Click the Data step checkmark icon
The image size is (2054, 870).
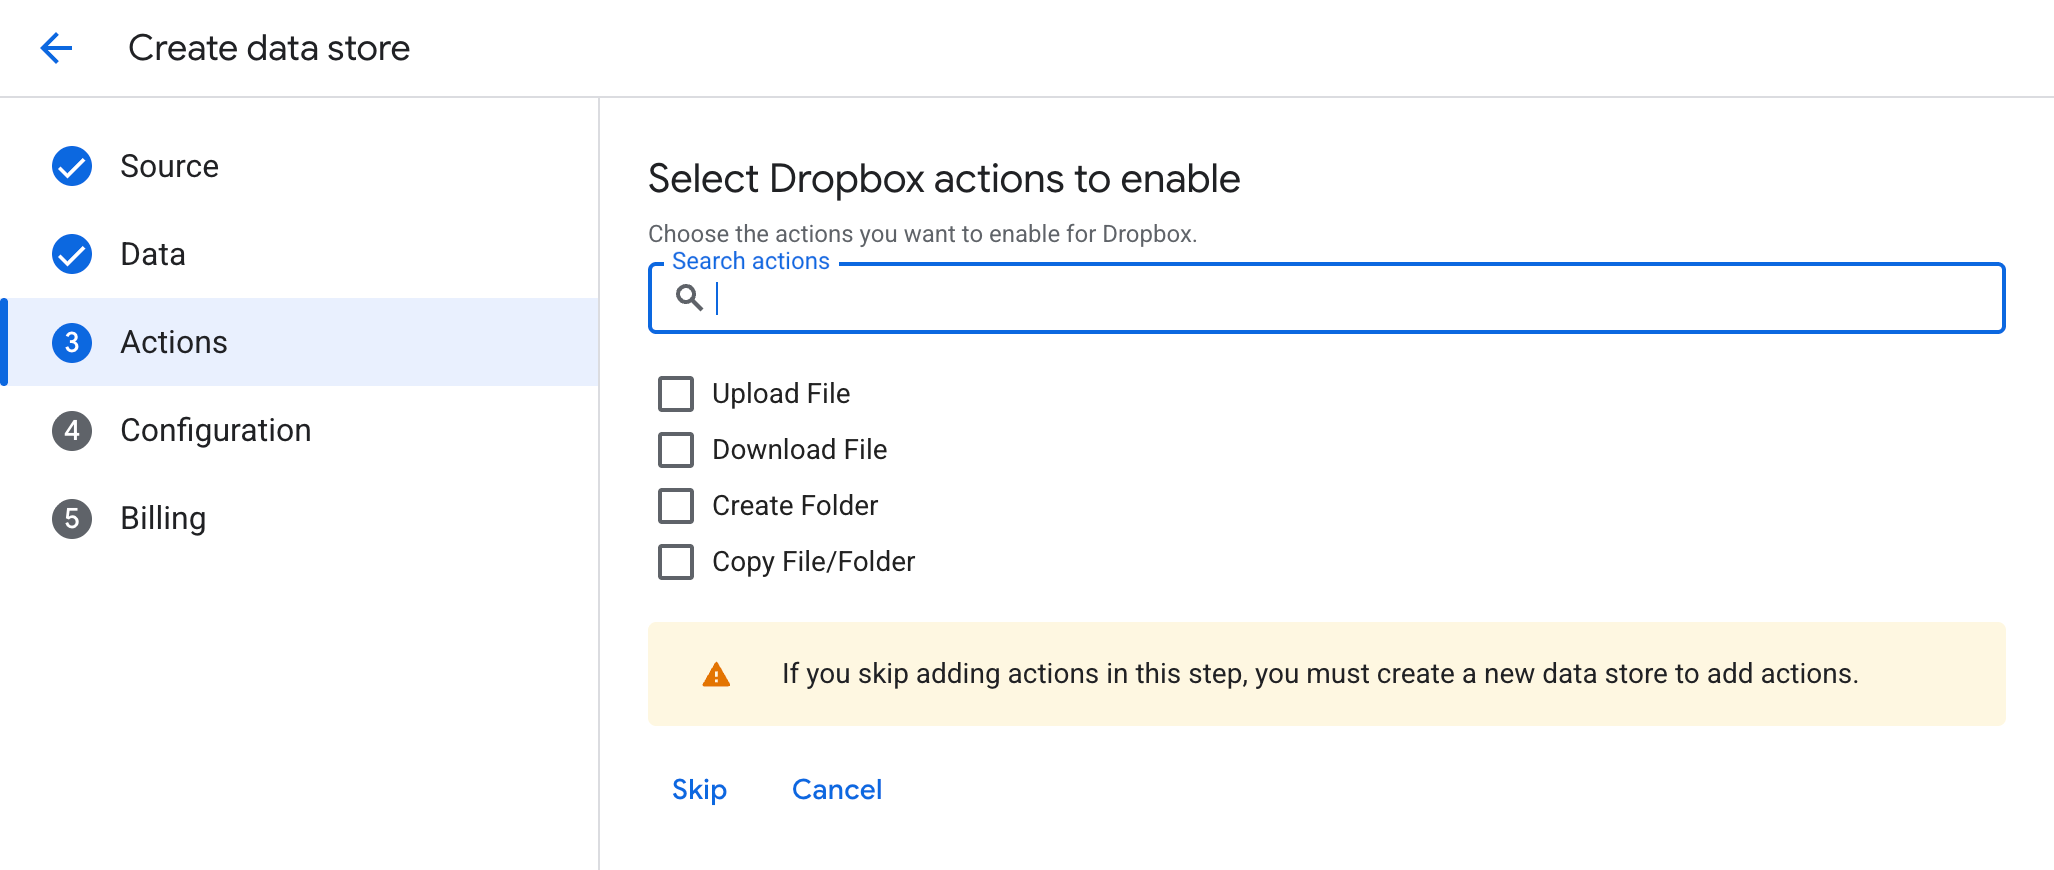point(72,254)
